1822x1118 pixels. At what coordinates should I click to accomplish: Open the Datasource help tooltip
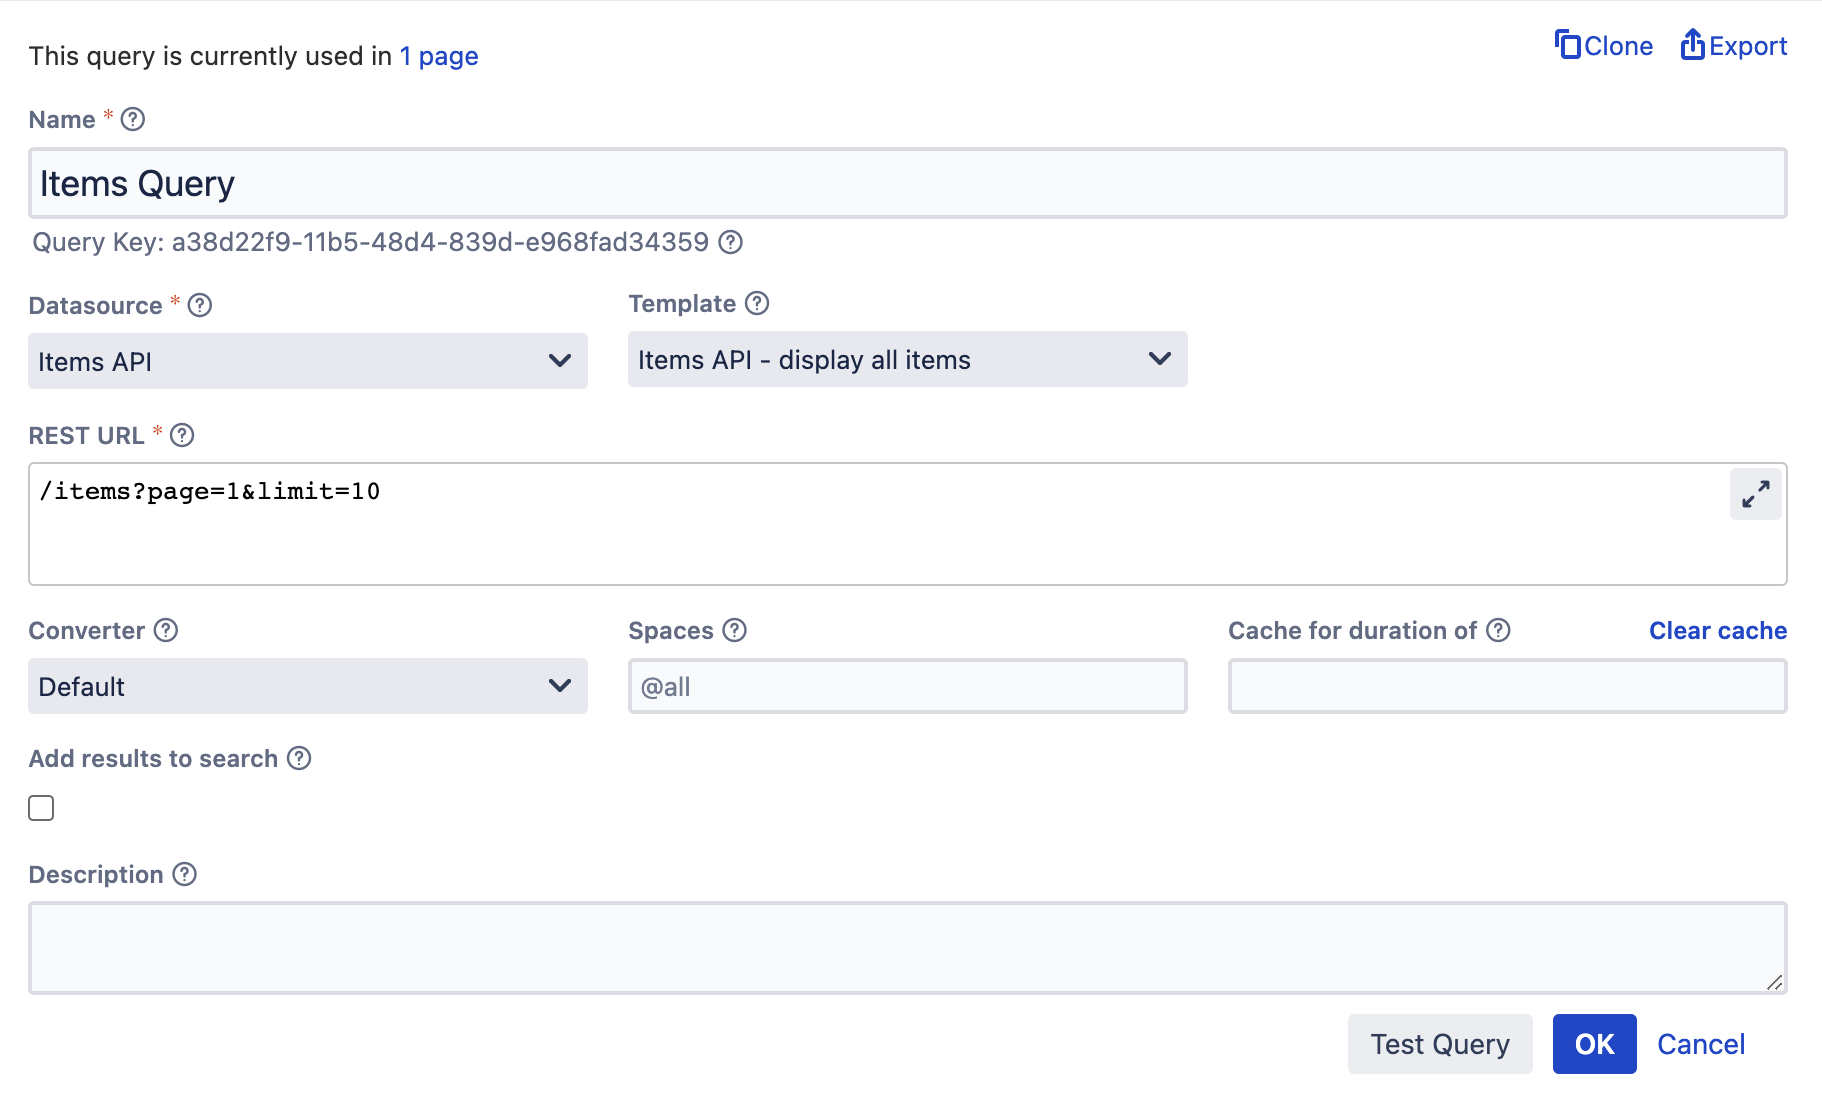(x=199, y=306)
